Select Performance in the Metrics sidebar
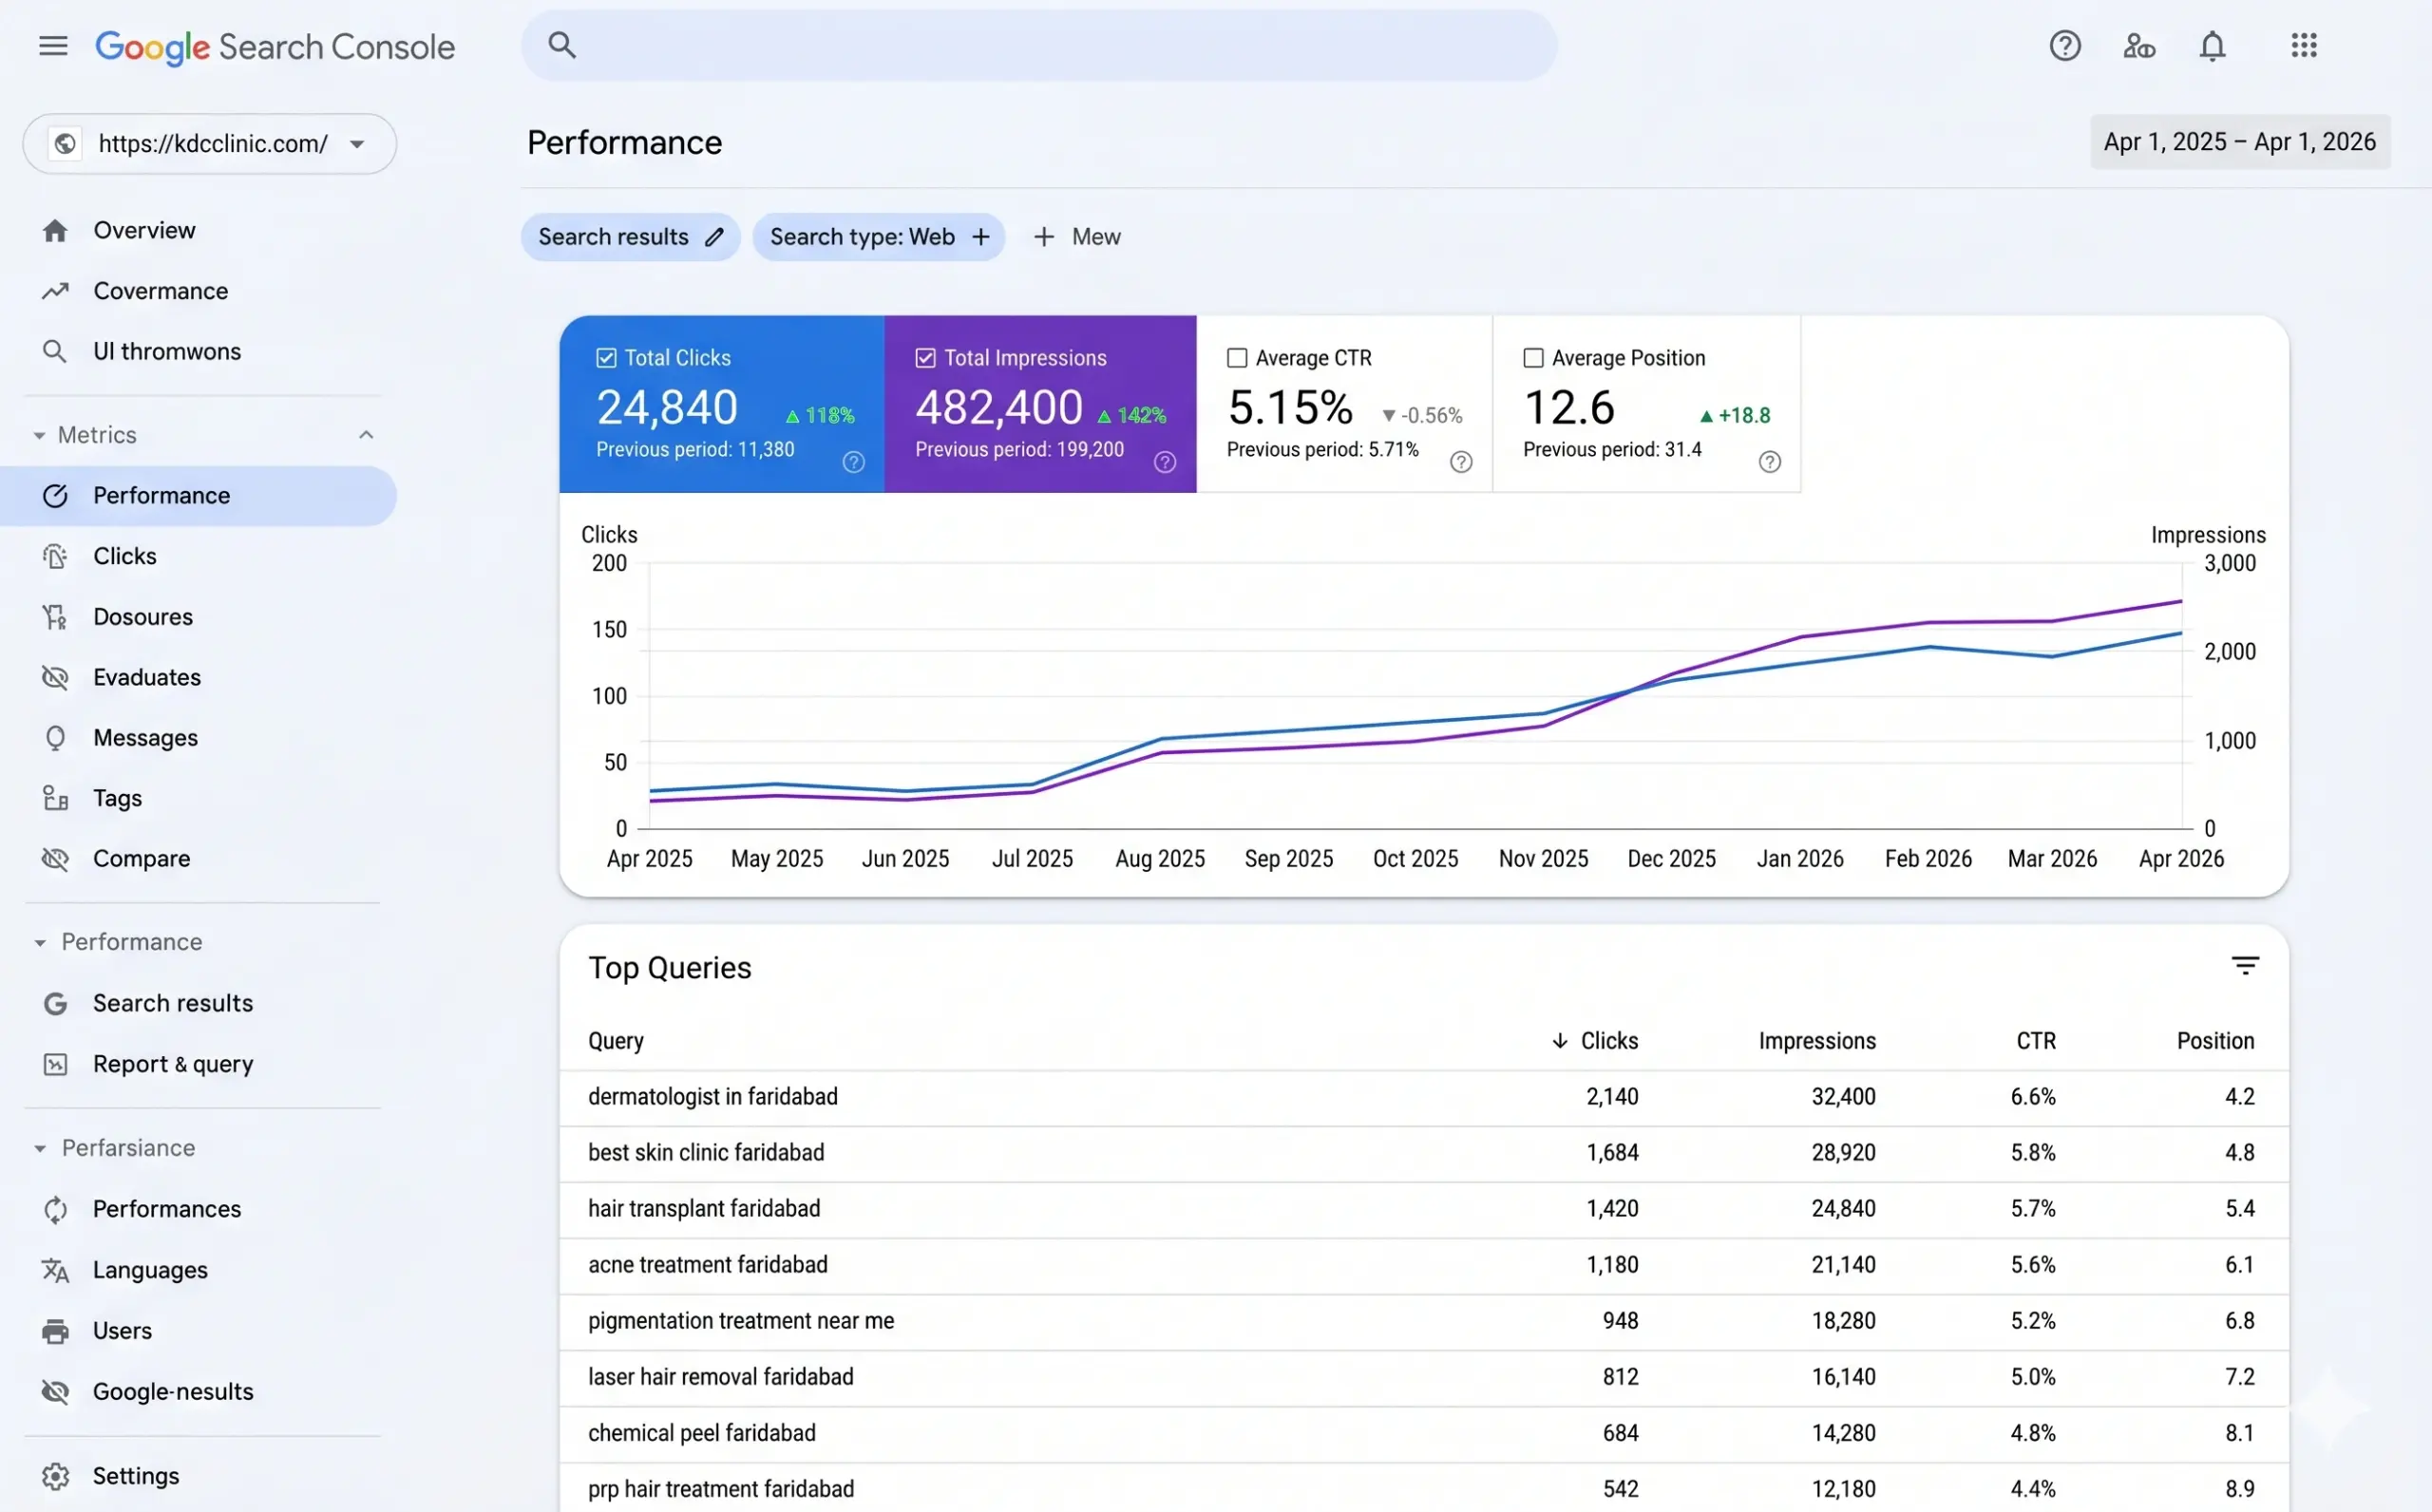 click(x=198, y=496)
